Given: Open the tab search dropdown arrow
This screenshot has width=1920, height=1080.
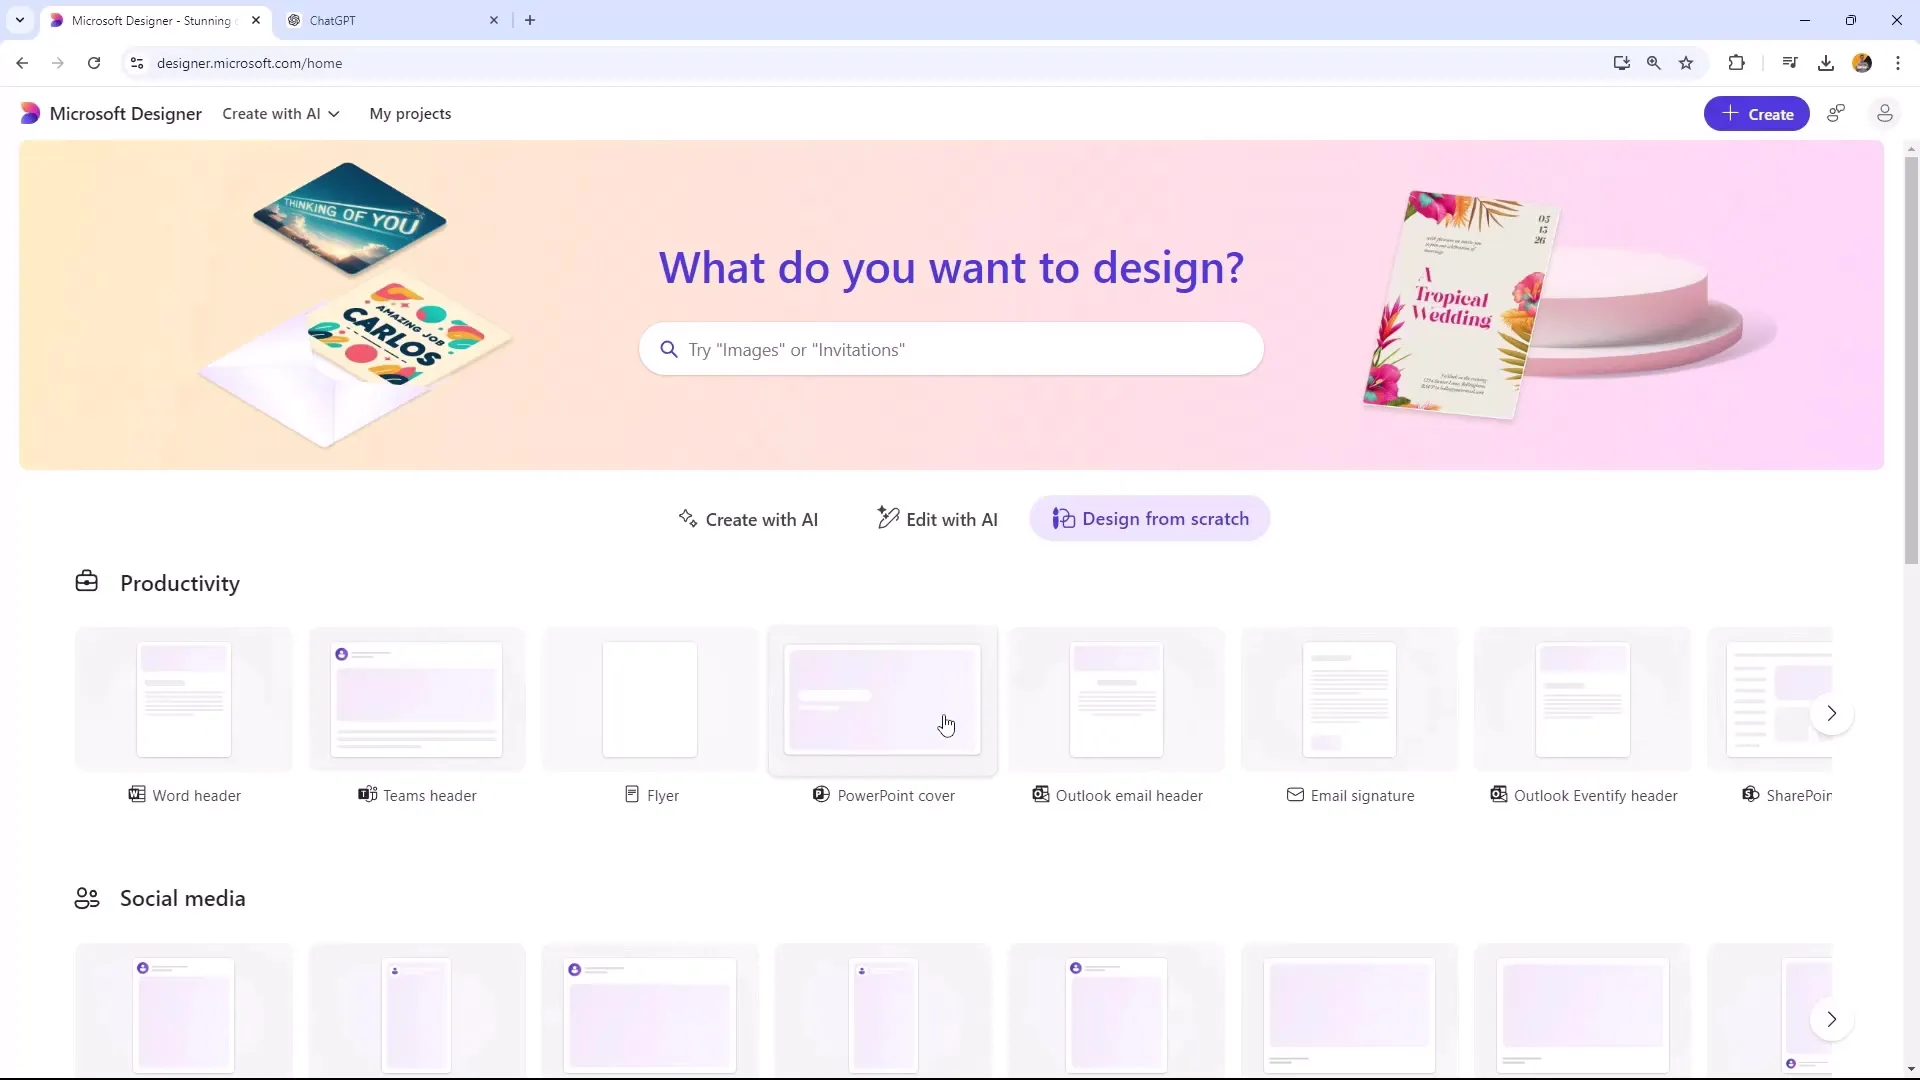Looking at the screenshot, I should pyautogui.click(x=19, y=20).
